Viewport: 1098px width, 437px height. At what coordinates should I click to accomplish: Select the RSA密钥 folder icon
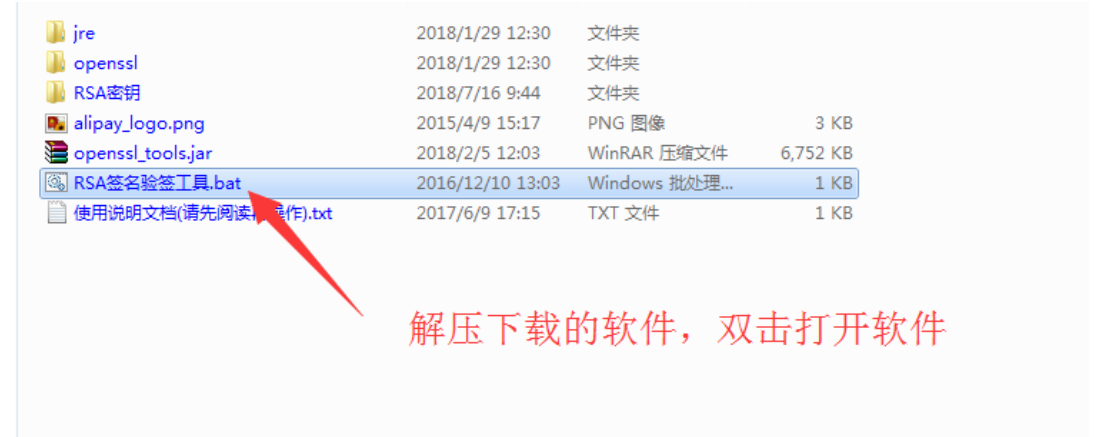[55, 92]
